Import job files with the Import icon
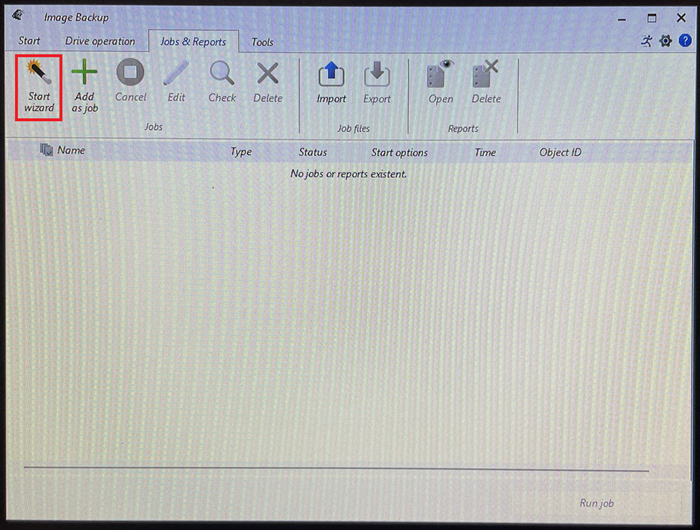This screenshot has width=700, height=530. 331,75
